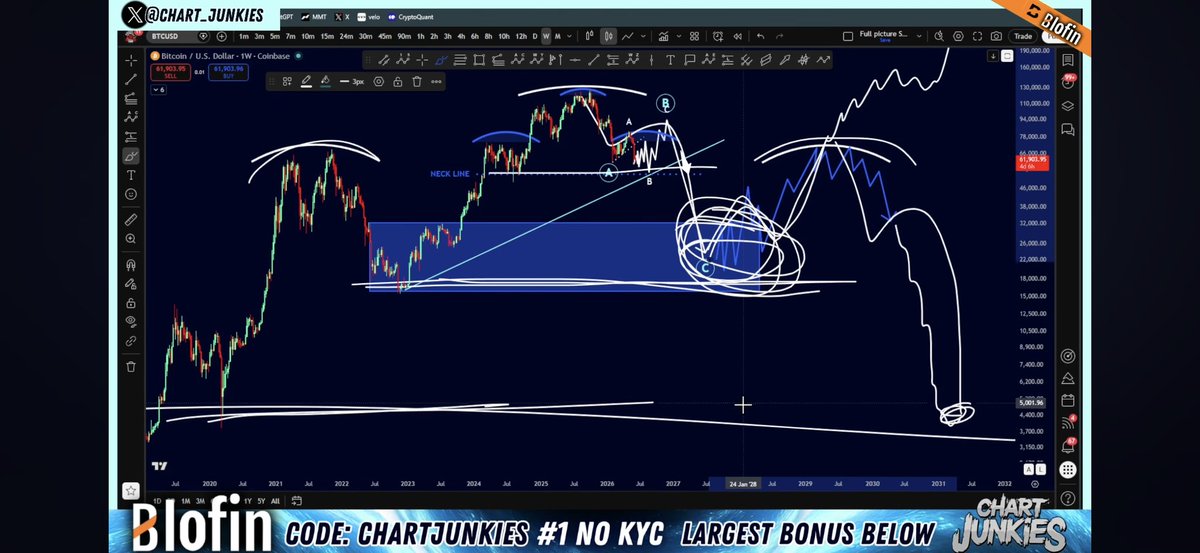
Task: Expand the layout name dropdown arrow
Action: coord(919,36)
